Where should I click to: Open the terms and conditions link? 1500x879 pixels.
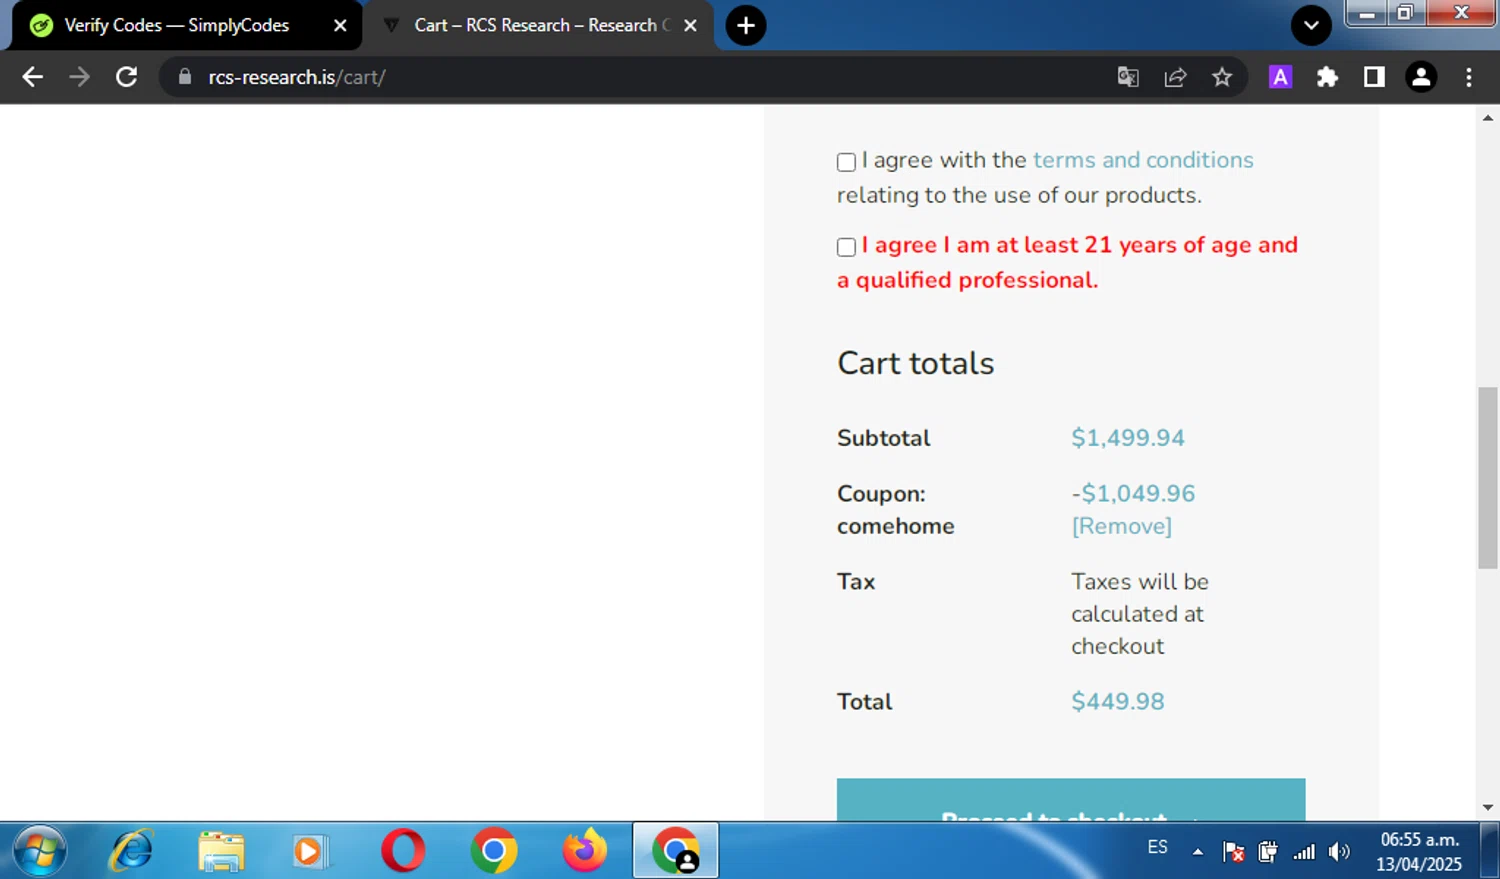1143,160
